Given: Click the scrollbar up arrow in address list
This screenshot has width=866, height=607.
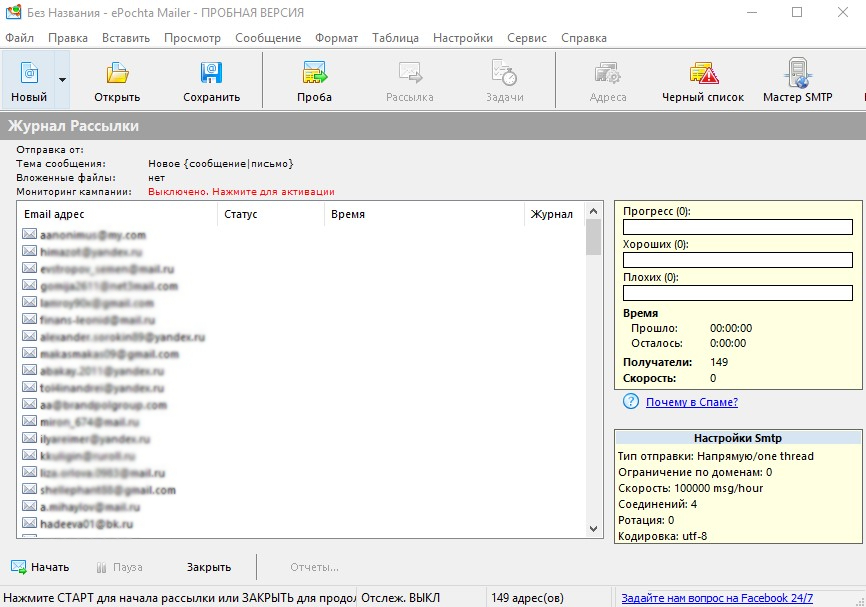Looking at the screenshot, I should tap(593, 211).
